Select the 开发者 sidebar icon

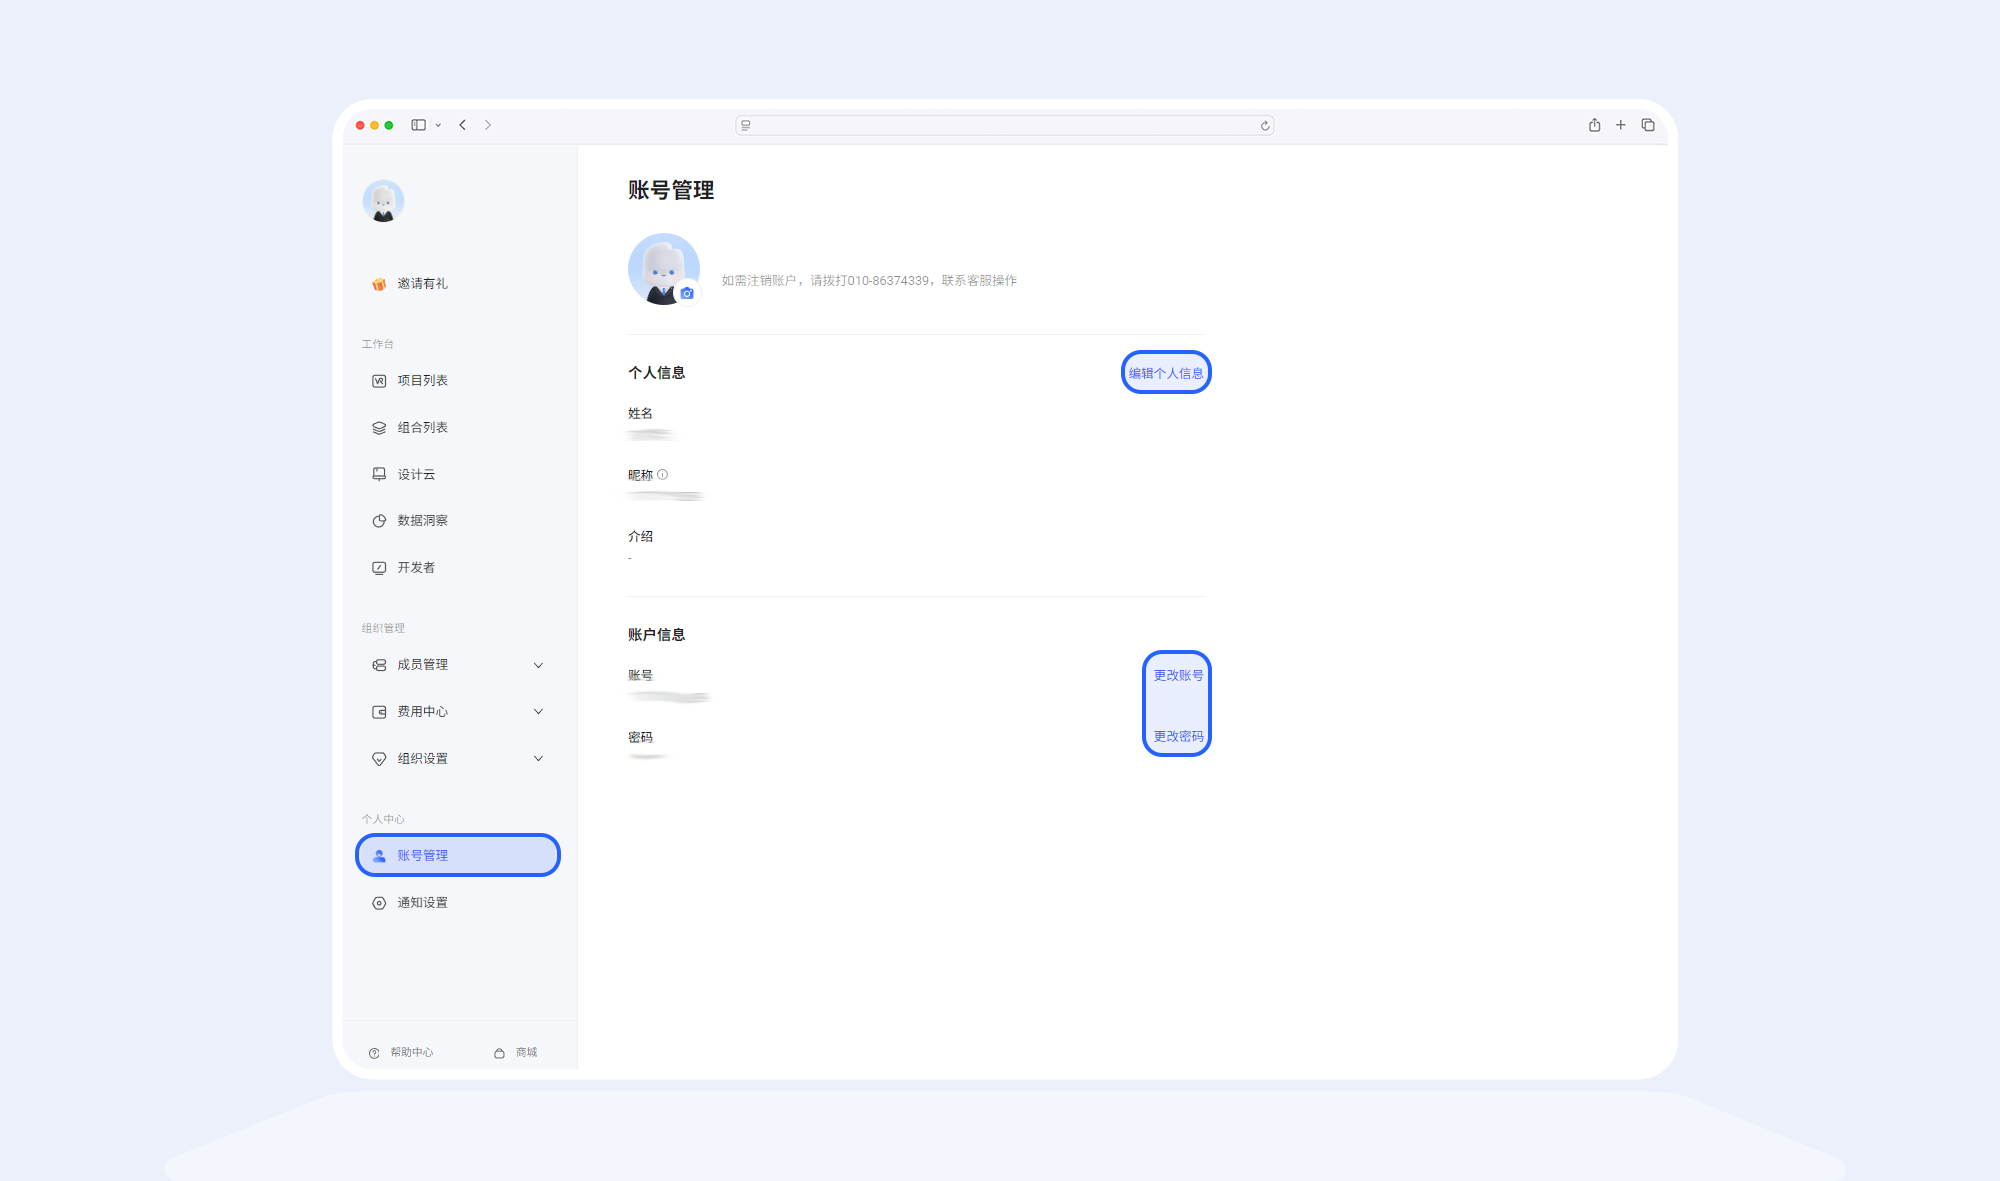click(378, 567)
